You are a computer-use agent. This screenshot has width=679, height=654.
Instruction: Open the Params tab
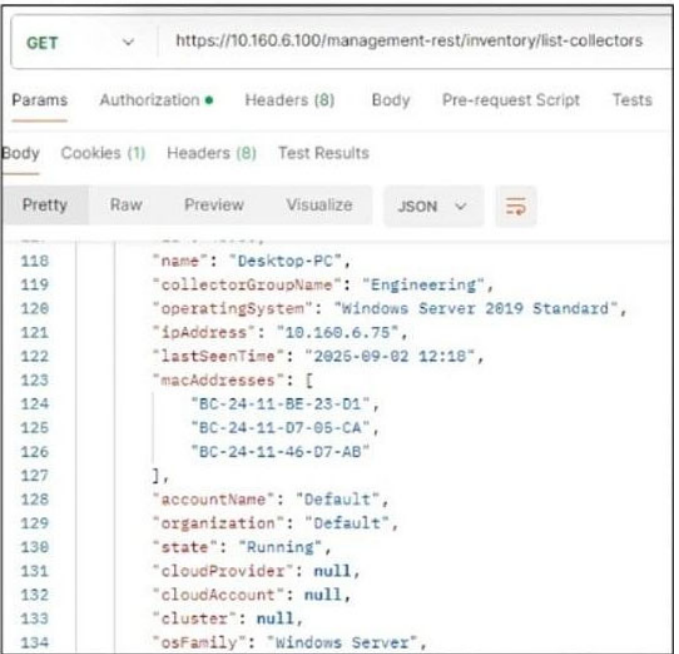pos(39,100)
